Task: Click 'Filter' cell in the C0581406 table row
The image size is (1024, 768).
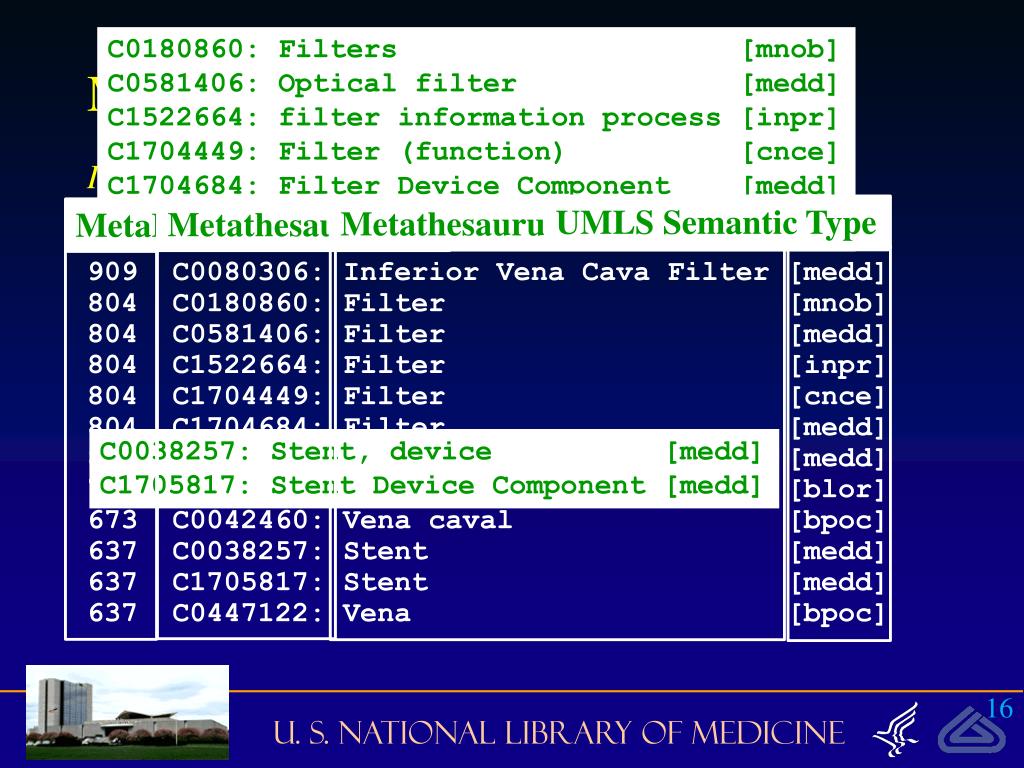Action: click(x=394, y=334)
